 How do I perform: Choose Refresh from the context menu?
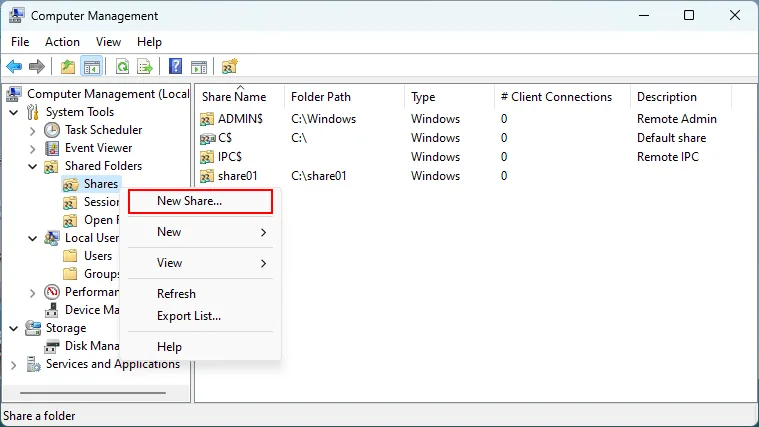(200, 294)
